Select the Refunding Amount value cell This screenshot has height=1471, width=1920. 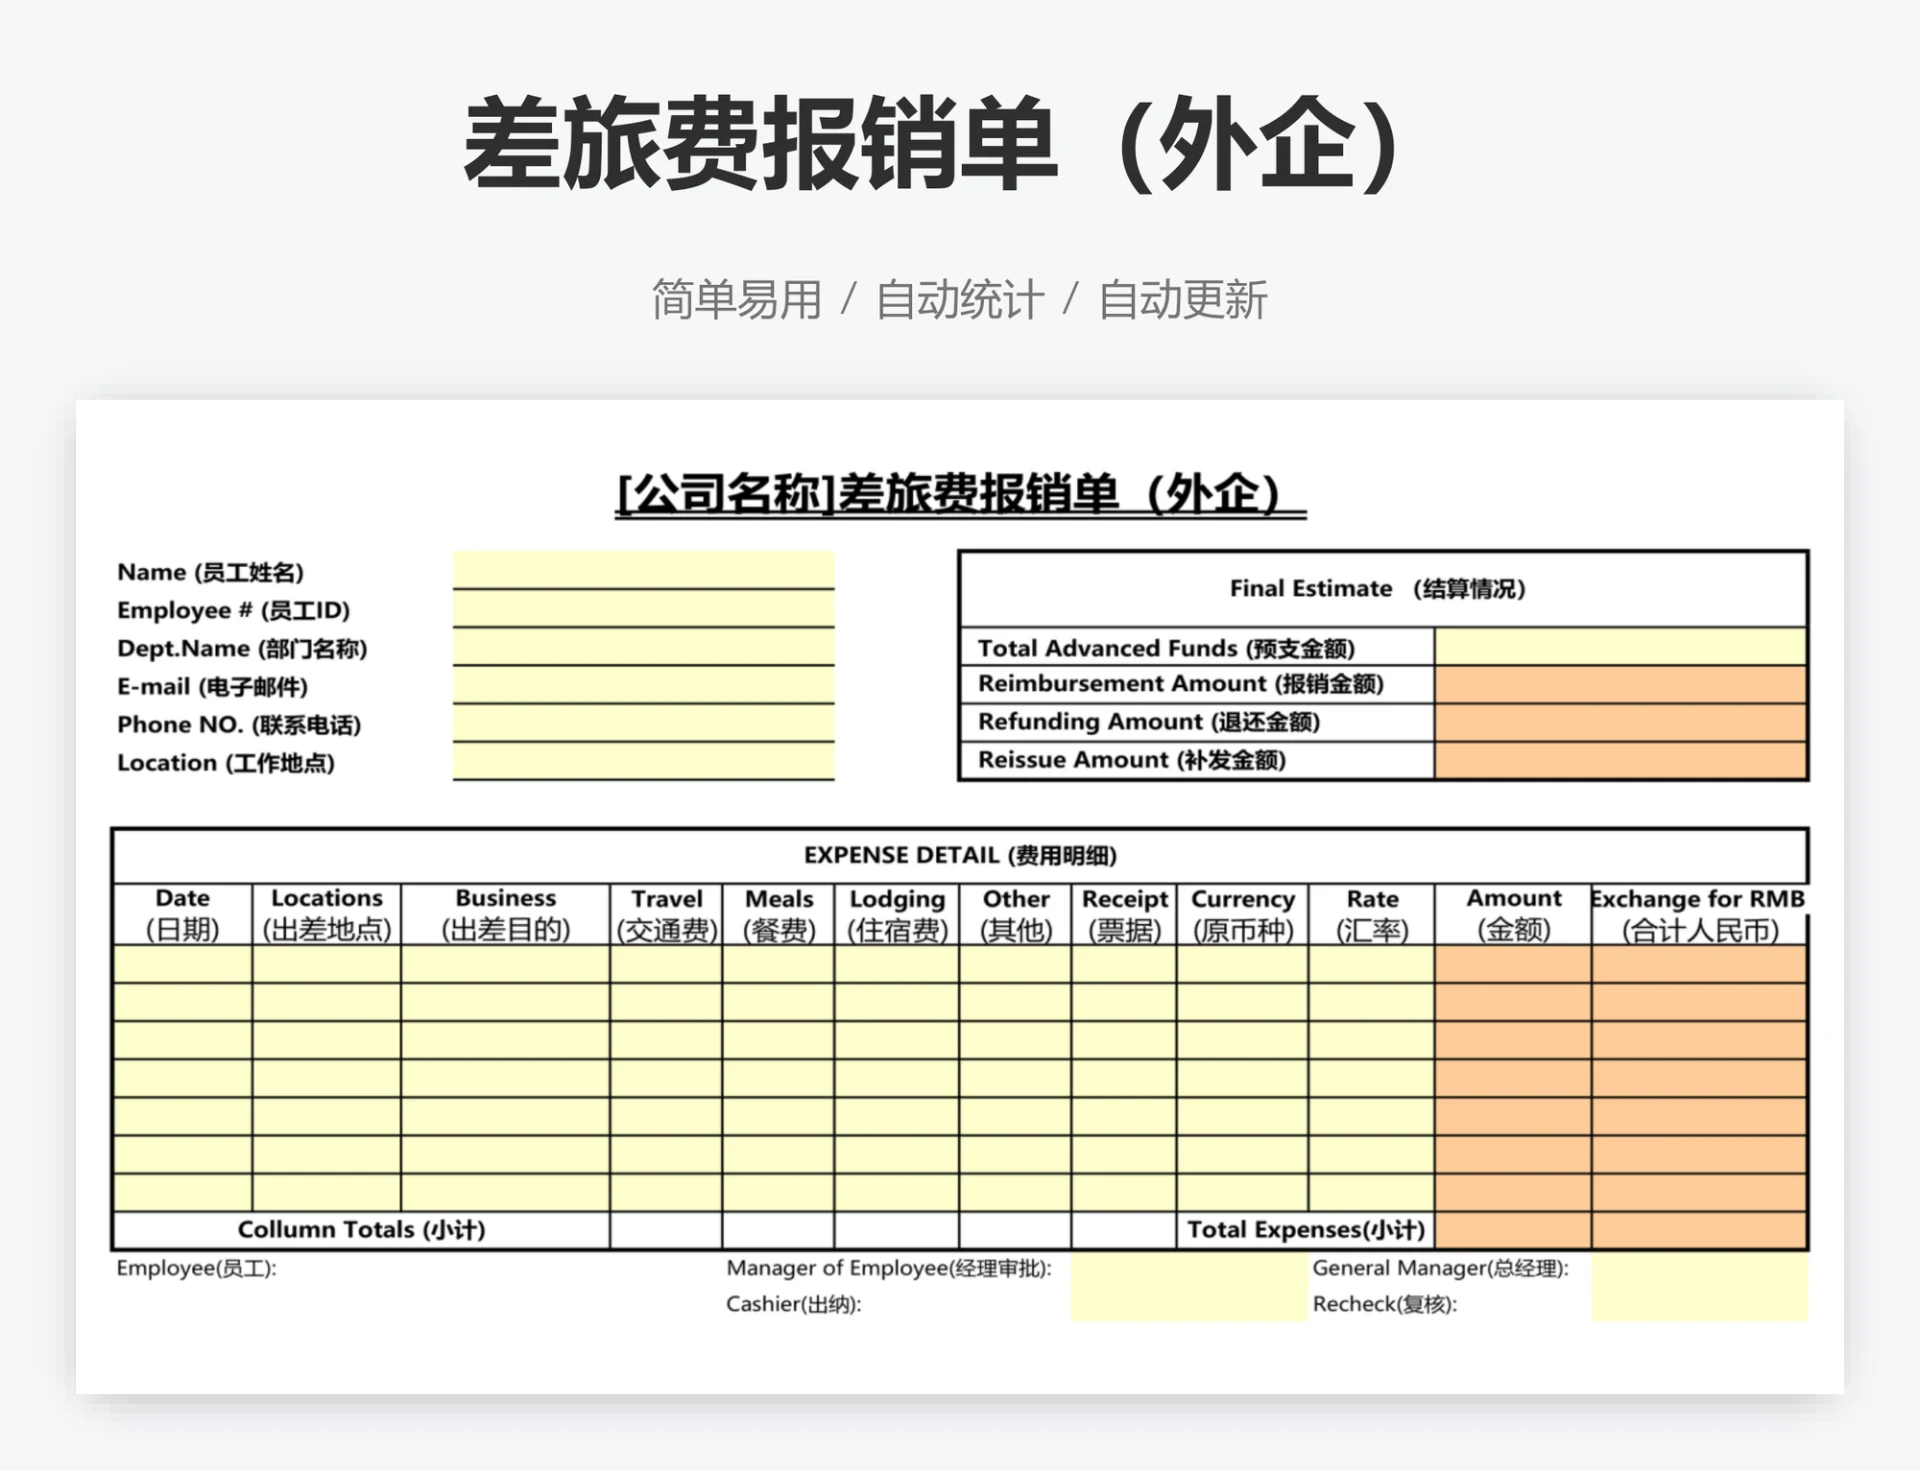(1625, 723)
